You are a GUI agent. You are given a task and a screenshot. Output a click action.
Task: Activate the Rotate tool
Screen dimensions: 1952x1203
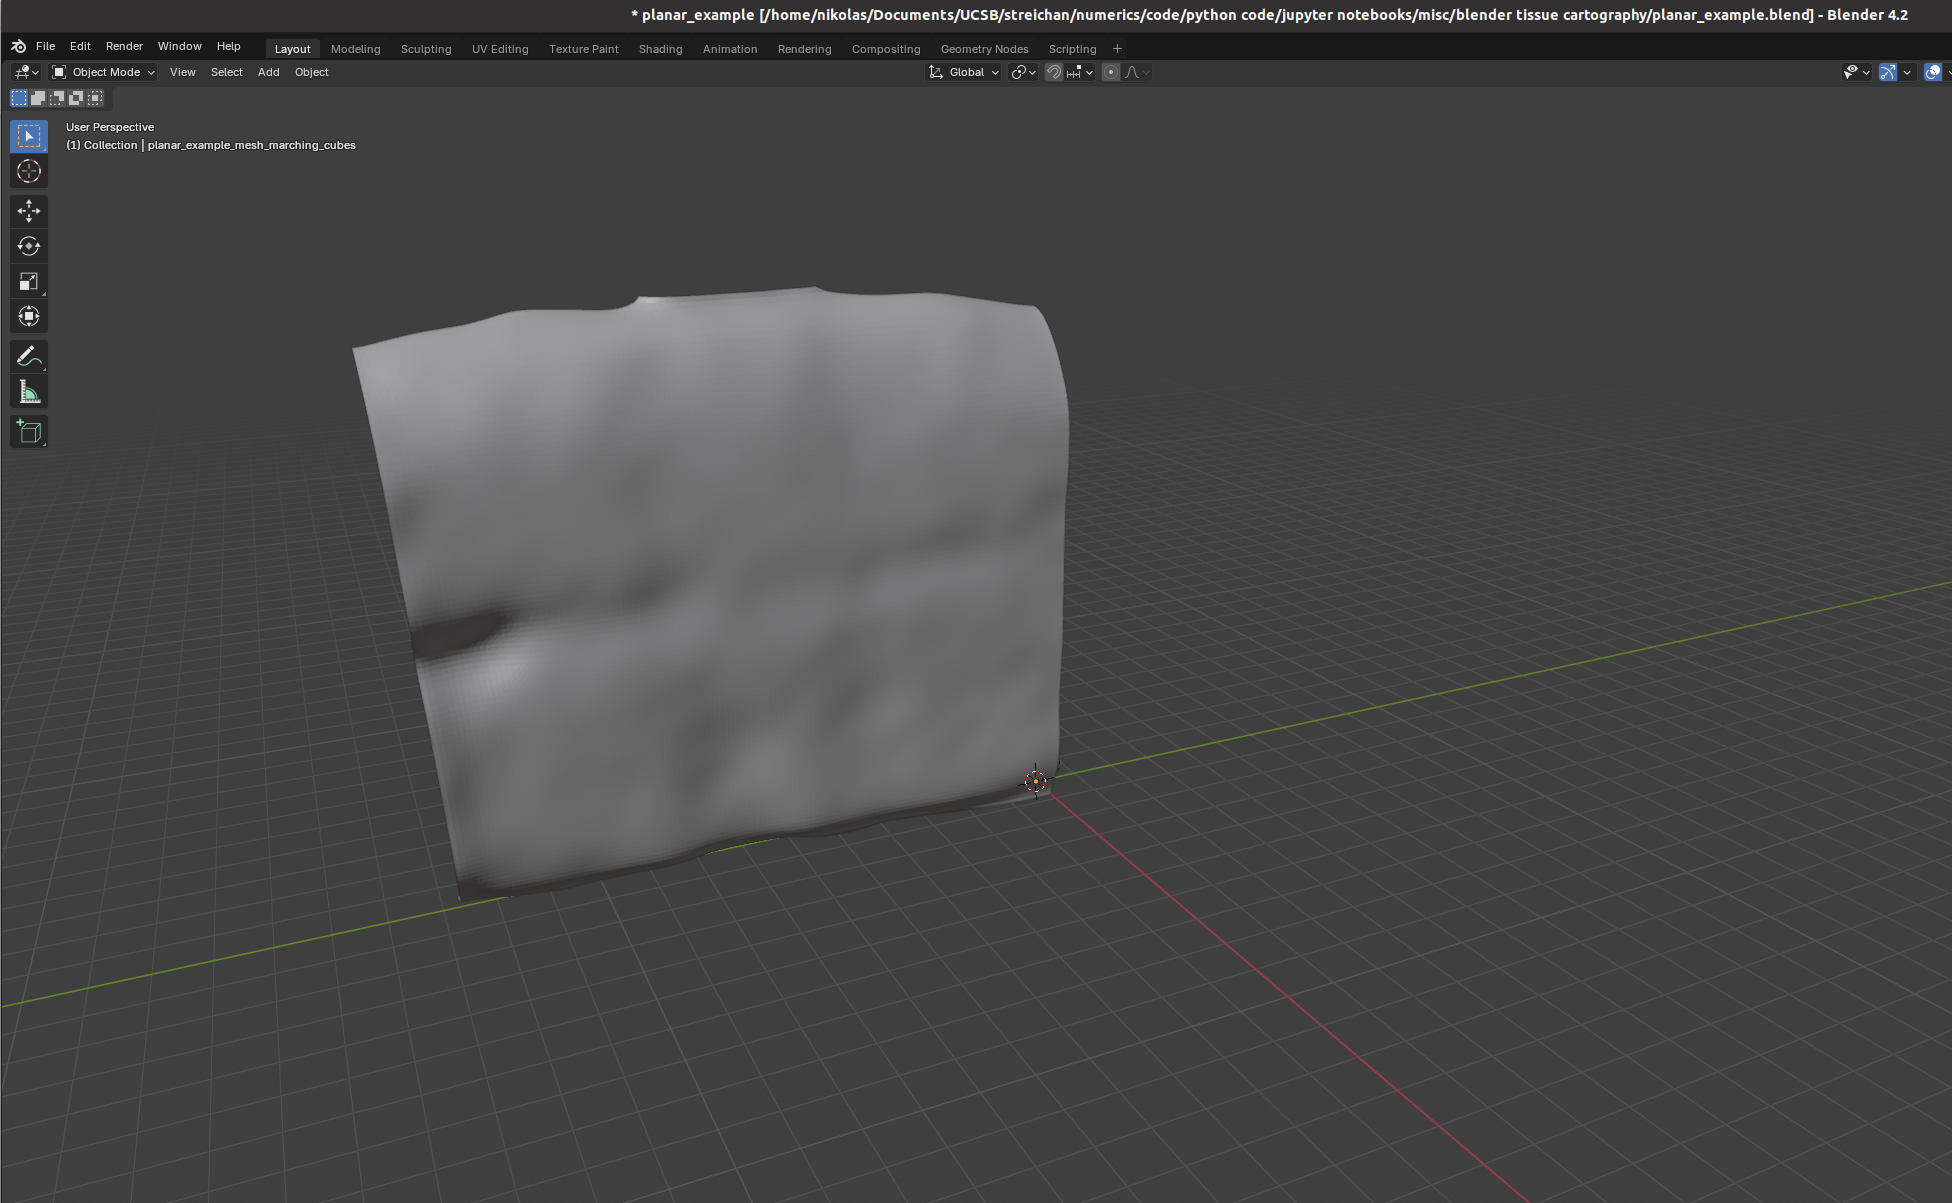pos(29,246)
